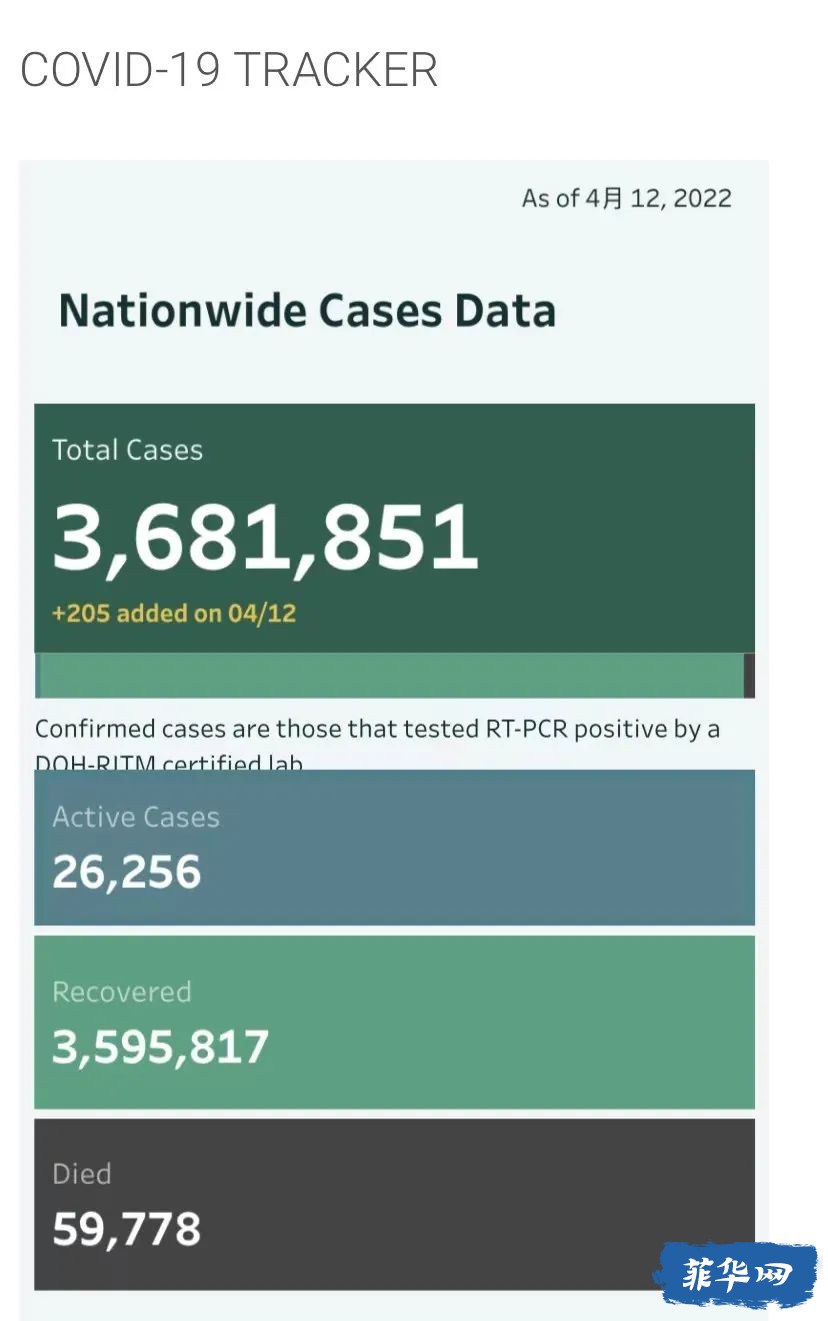Select the "As of 4月 12, 2022" date label
Image resolution: width=828 pixels, height=1321 pixels.
[626, 198]
